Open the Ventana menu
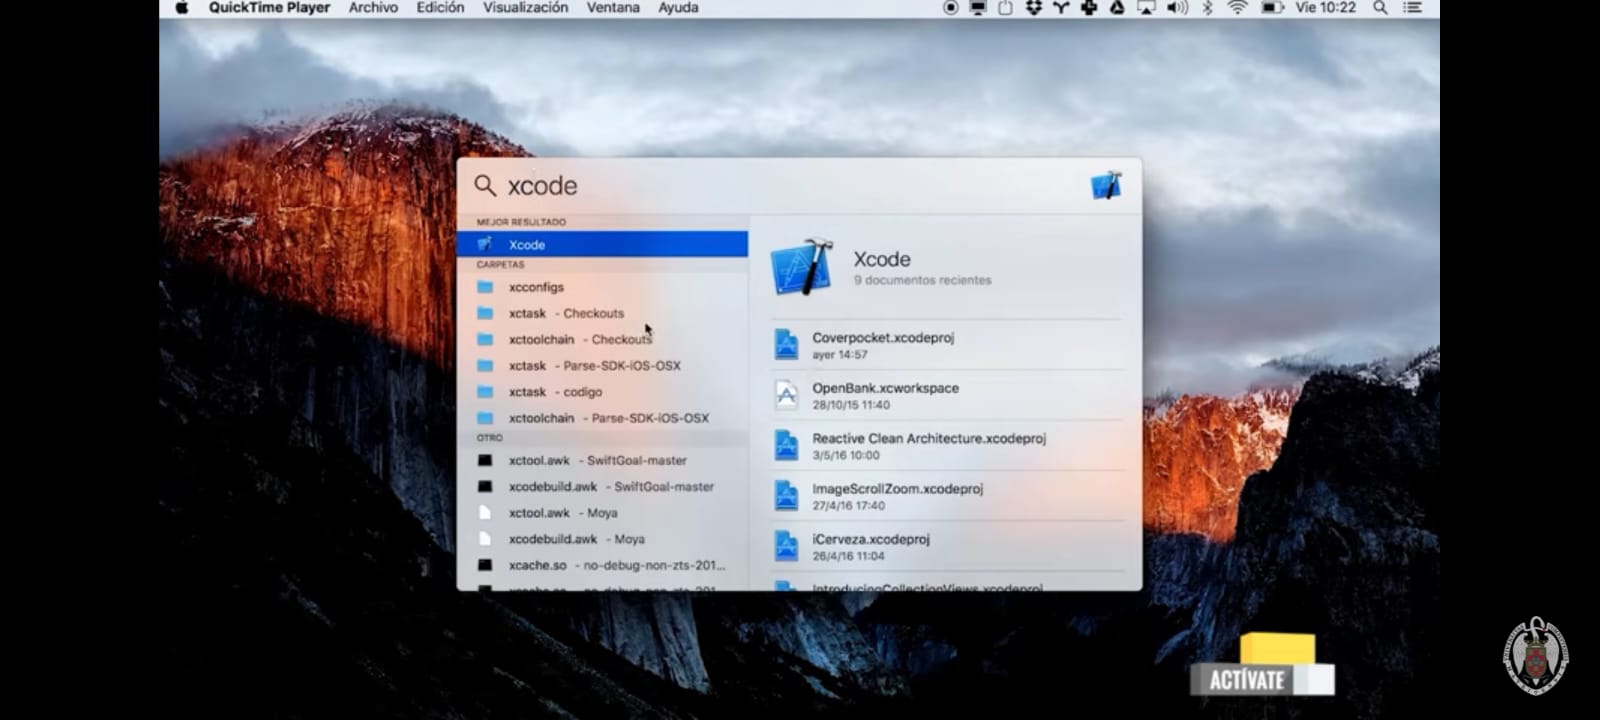Image resolution: width=1600 pixels, height=720 pixels. pos(613,7)
